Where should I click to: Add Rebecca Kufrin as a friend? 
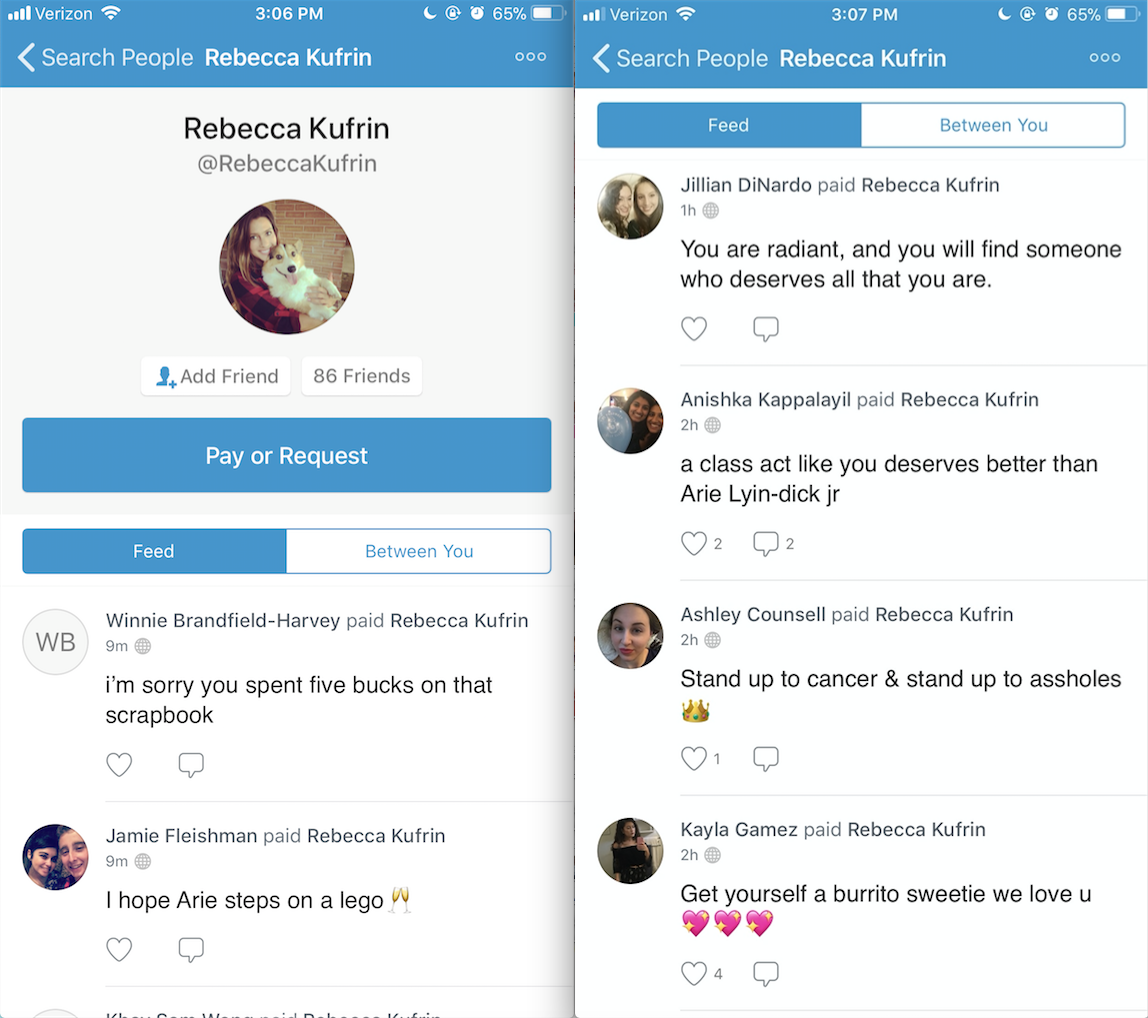click(x=216, y=376)
